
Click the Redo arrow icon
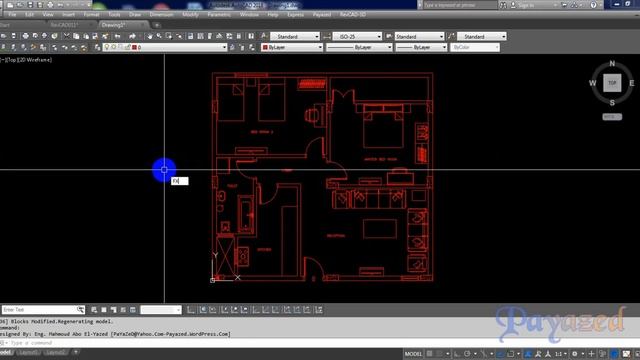tap(132, 36)
